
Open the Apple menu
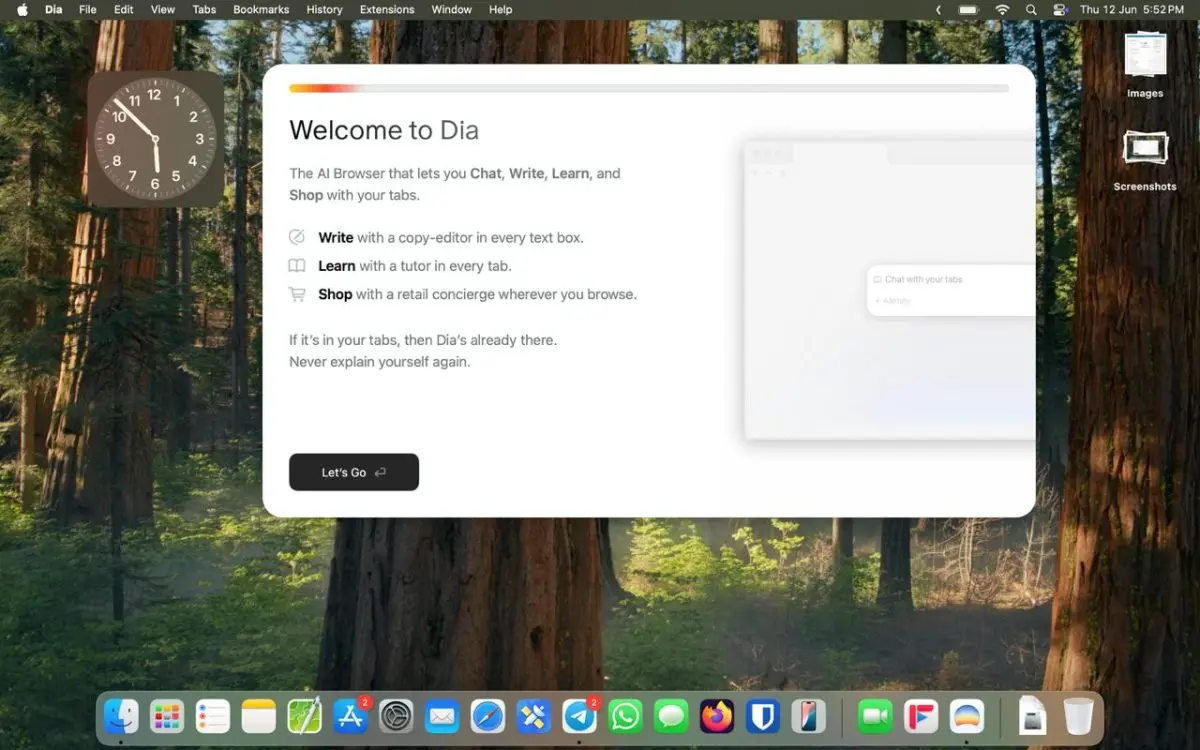point(22,10)
